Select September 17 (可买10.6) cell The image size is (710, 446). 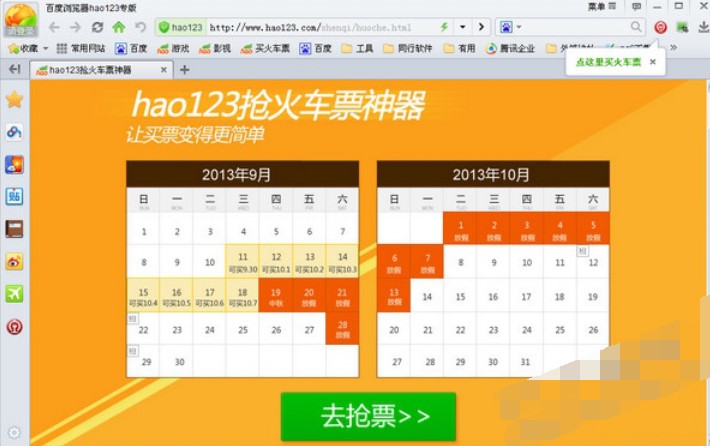210,296
